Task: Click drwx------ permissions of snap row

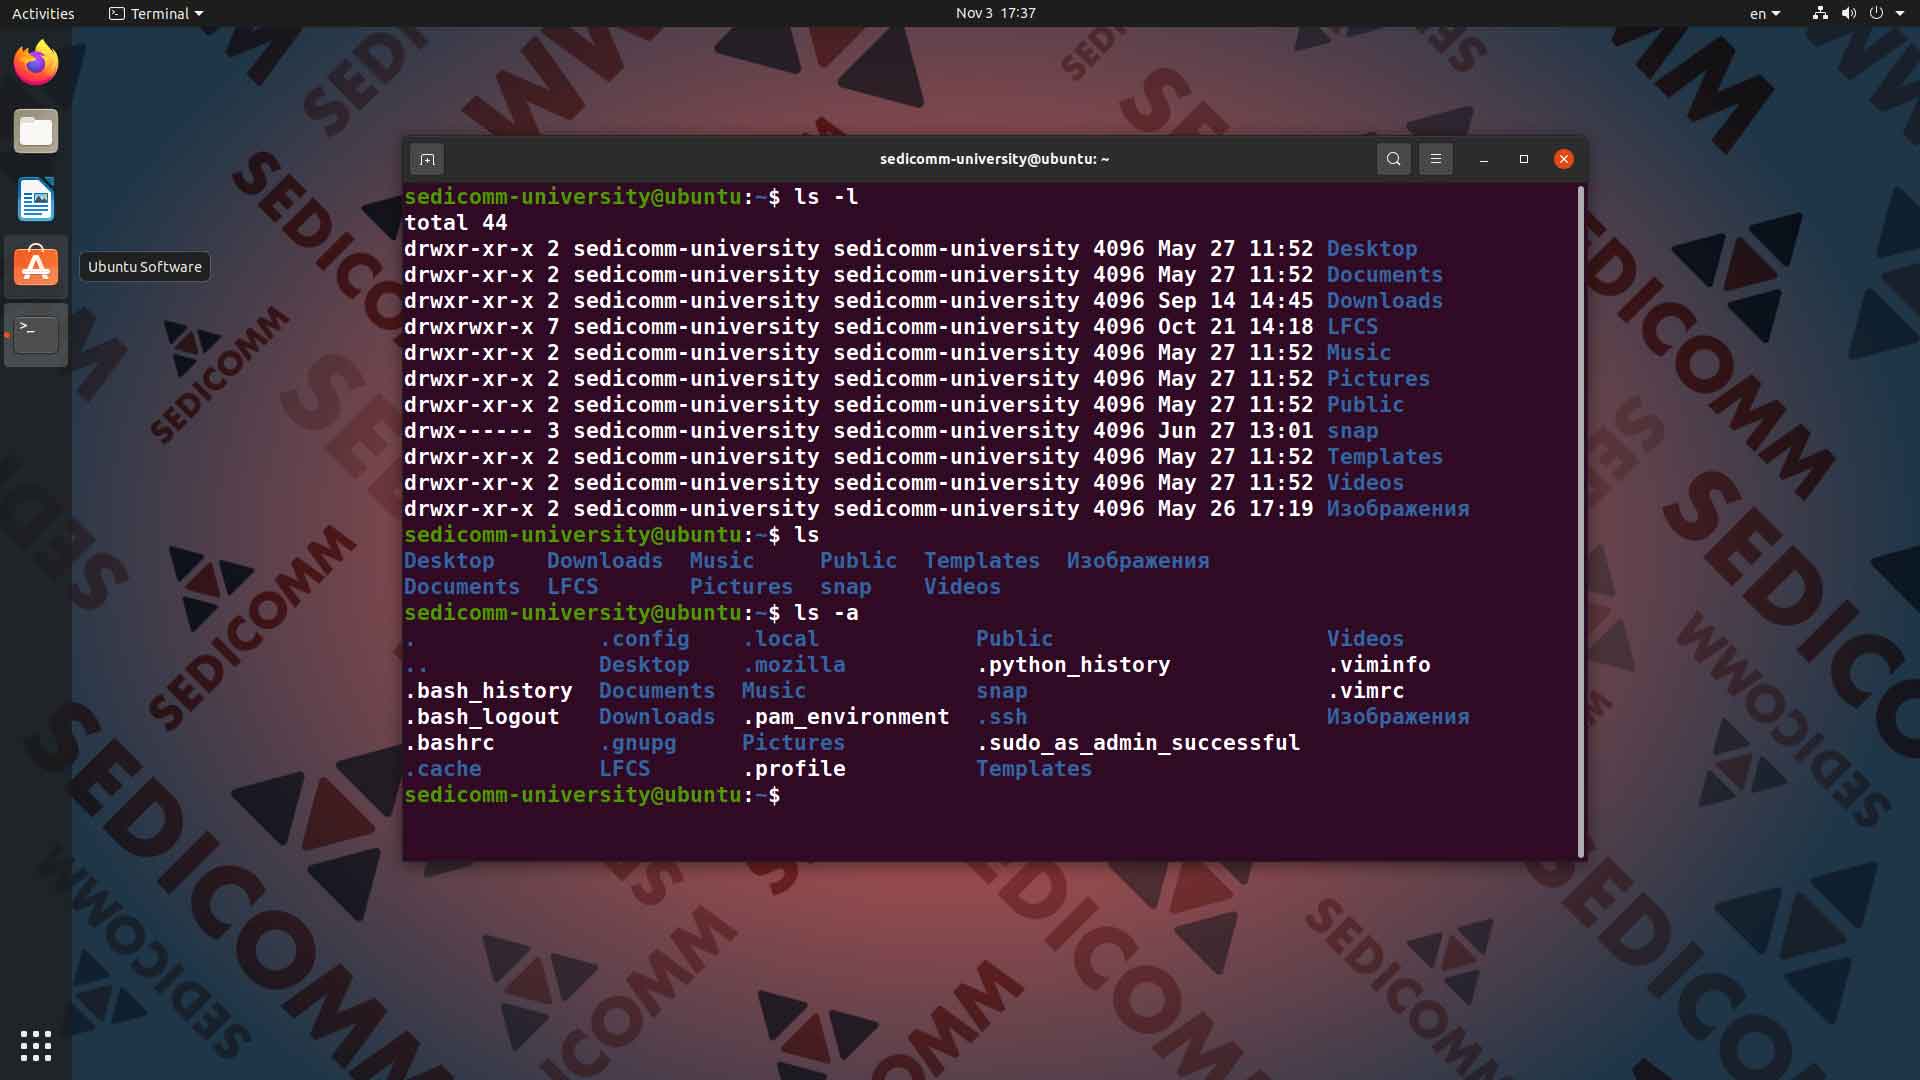Action: (x=469, y=431)
